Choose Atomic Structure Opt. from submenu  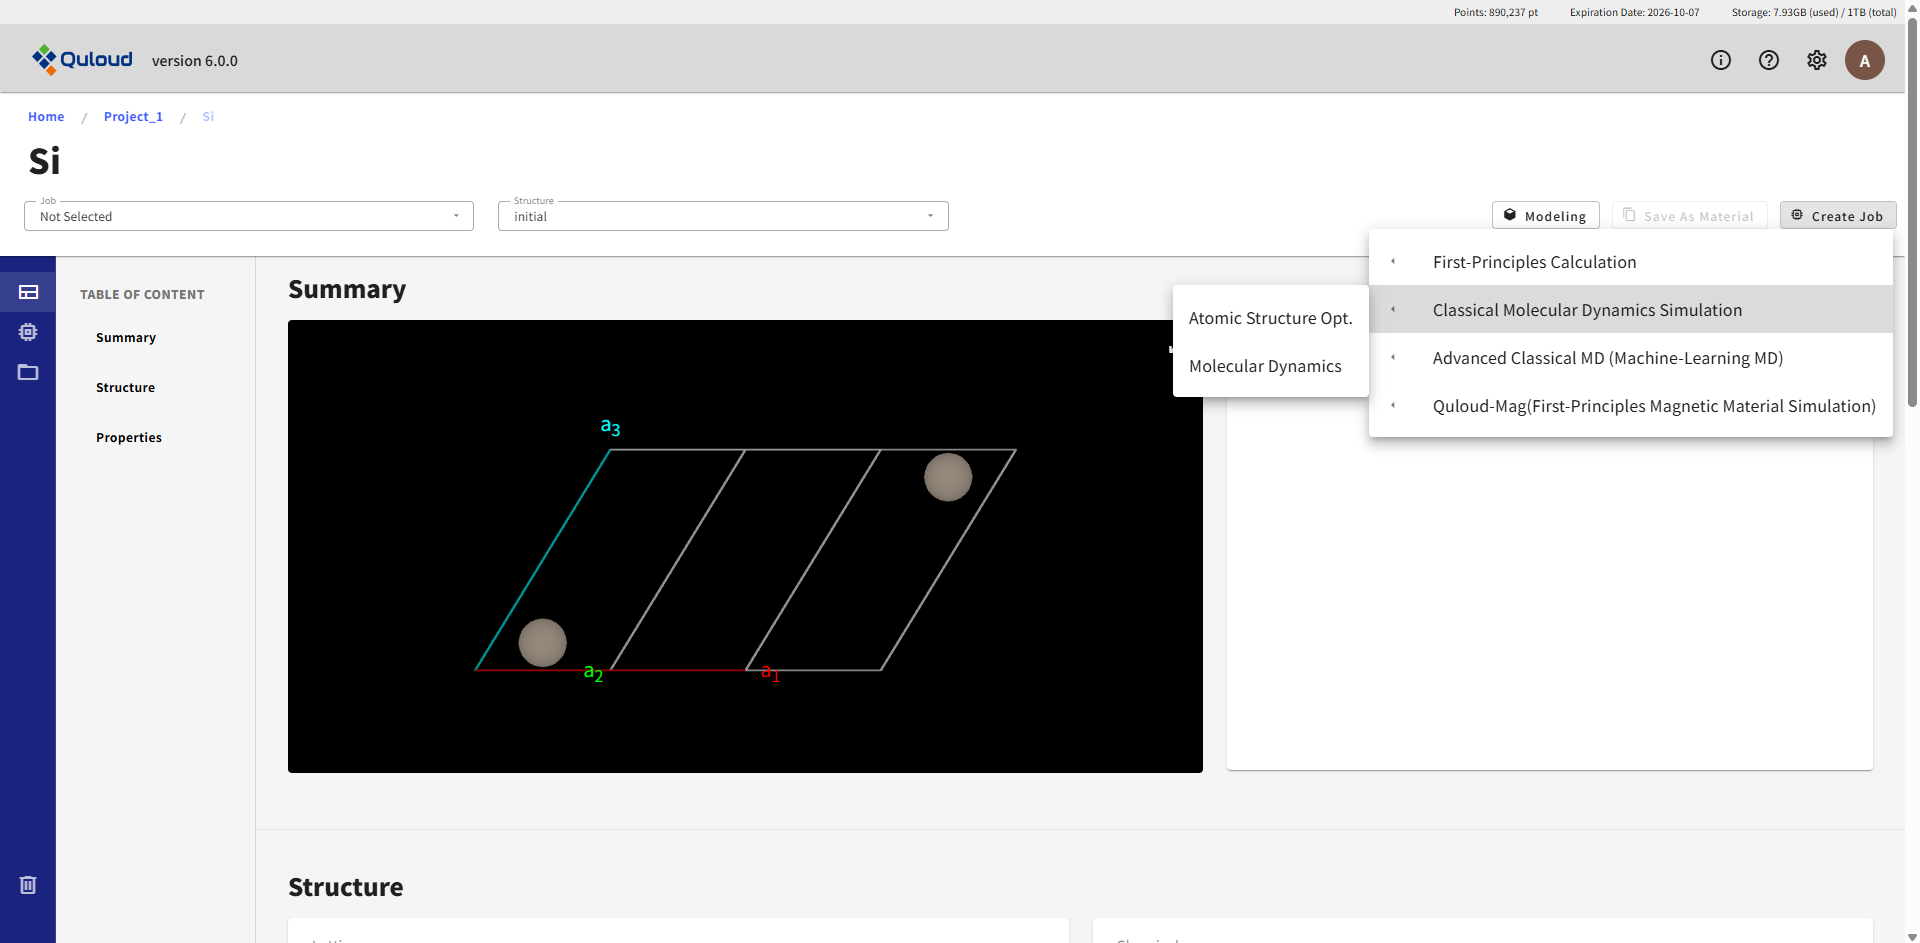pos(1270,318)
